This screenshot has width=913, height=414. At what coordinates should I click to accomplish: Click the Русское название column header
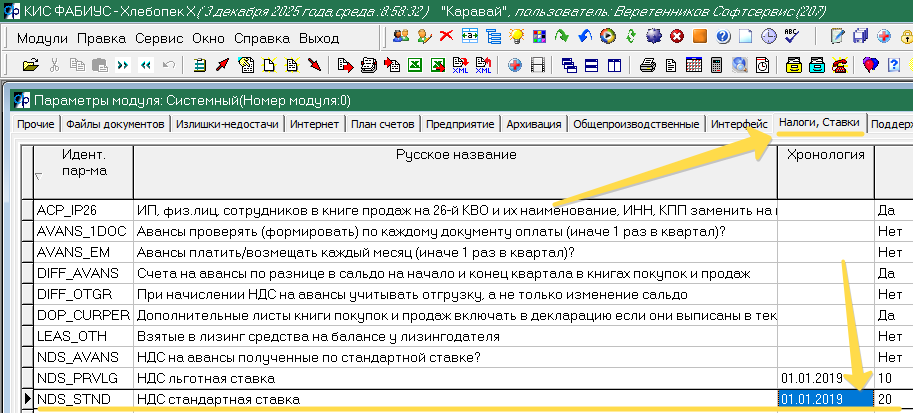tap(455, 172)
